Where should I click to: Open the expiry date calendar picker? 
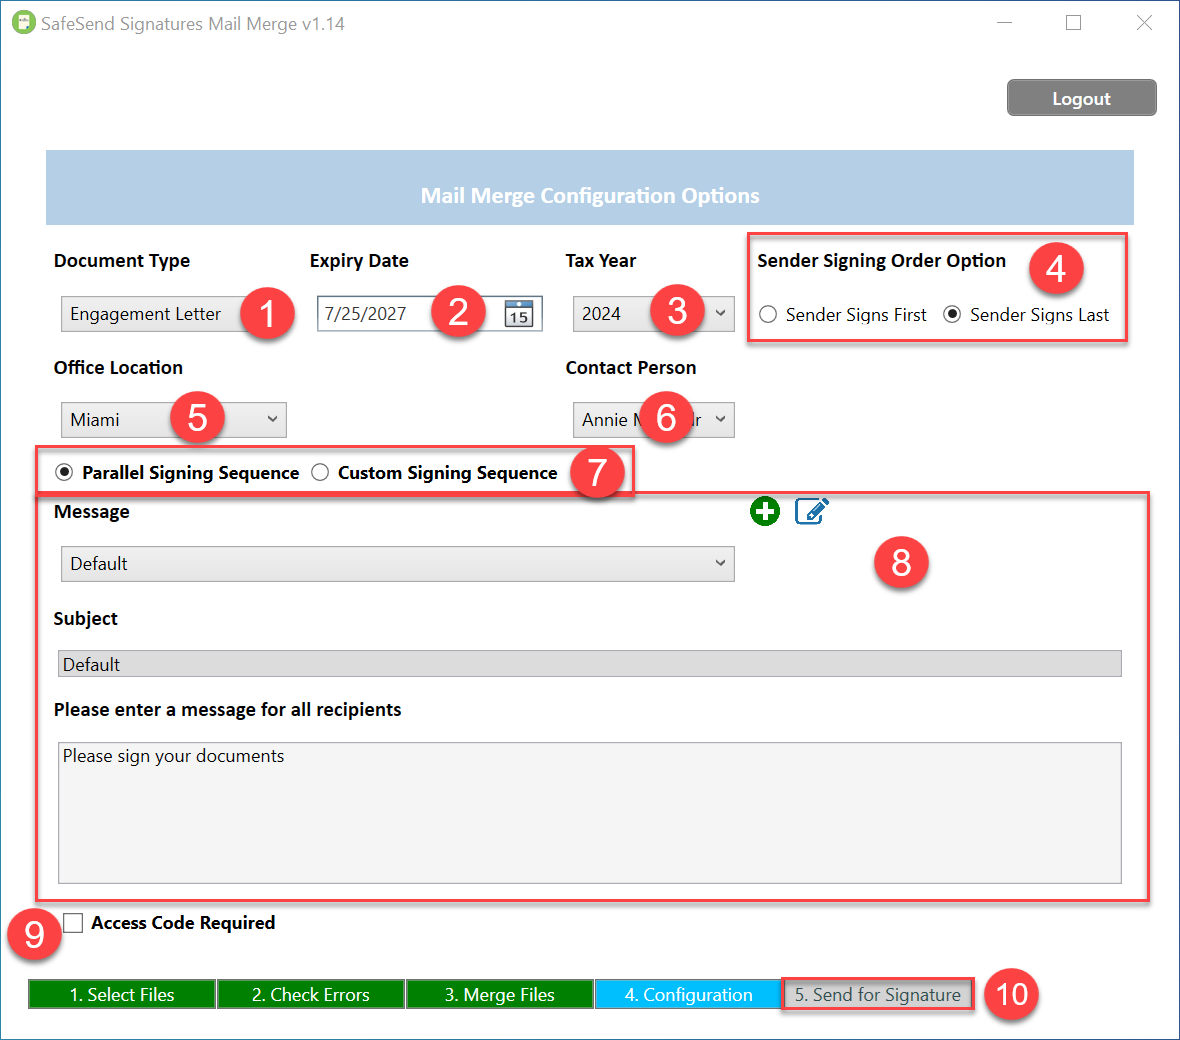click(x=519, y=314)
